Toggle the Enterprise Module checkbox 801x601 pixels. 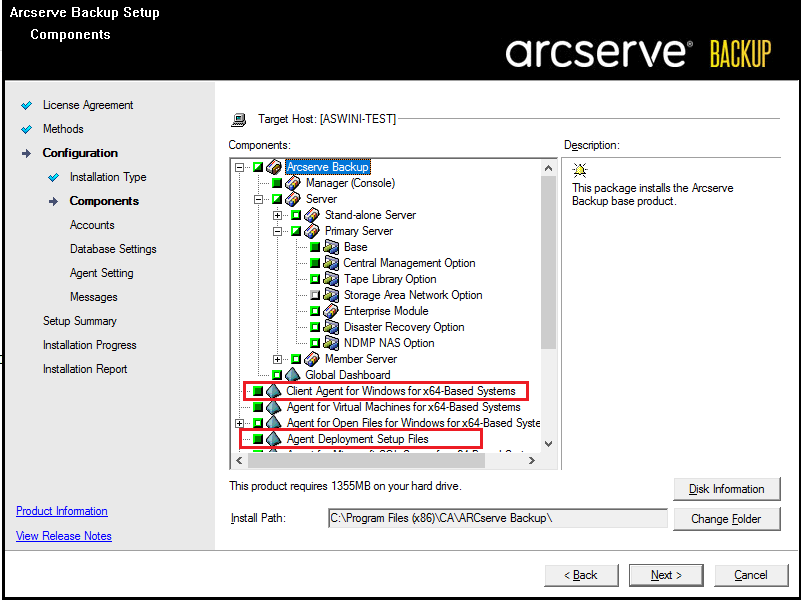pos(315,311)
